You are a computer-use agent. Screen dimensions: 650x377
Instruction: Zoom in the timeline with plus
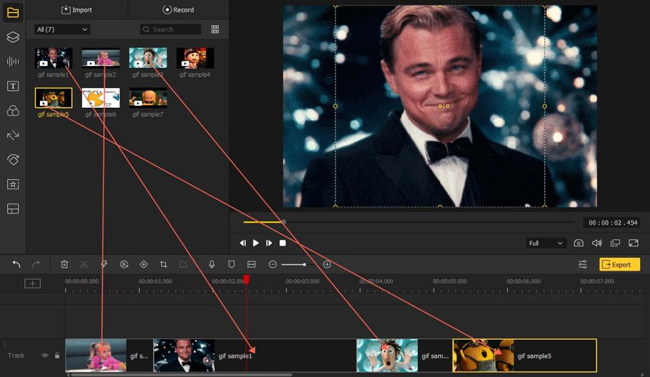tap(327, 264)
